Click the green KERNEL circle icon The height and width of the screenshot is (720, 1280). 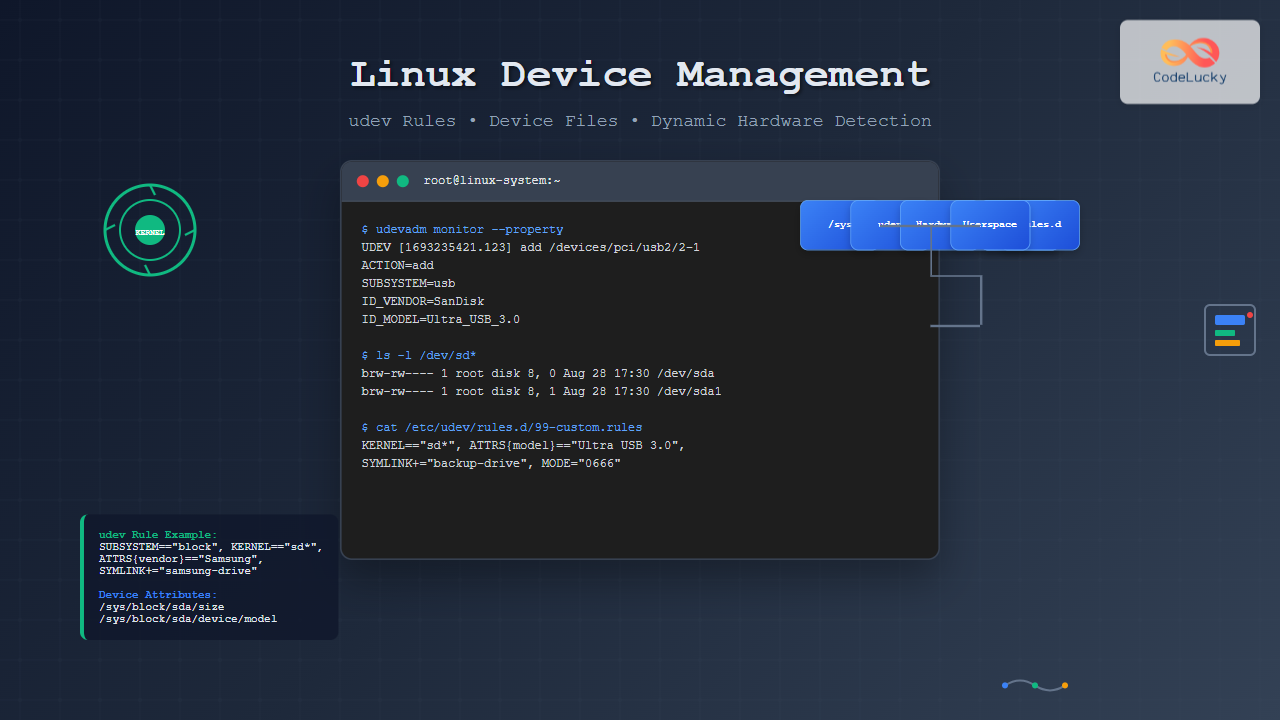[x=150, y=230]
